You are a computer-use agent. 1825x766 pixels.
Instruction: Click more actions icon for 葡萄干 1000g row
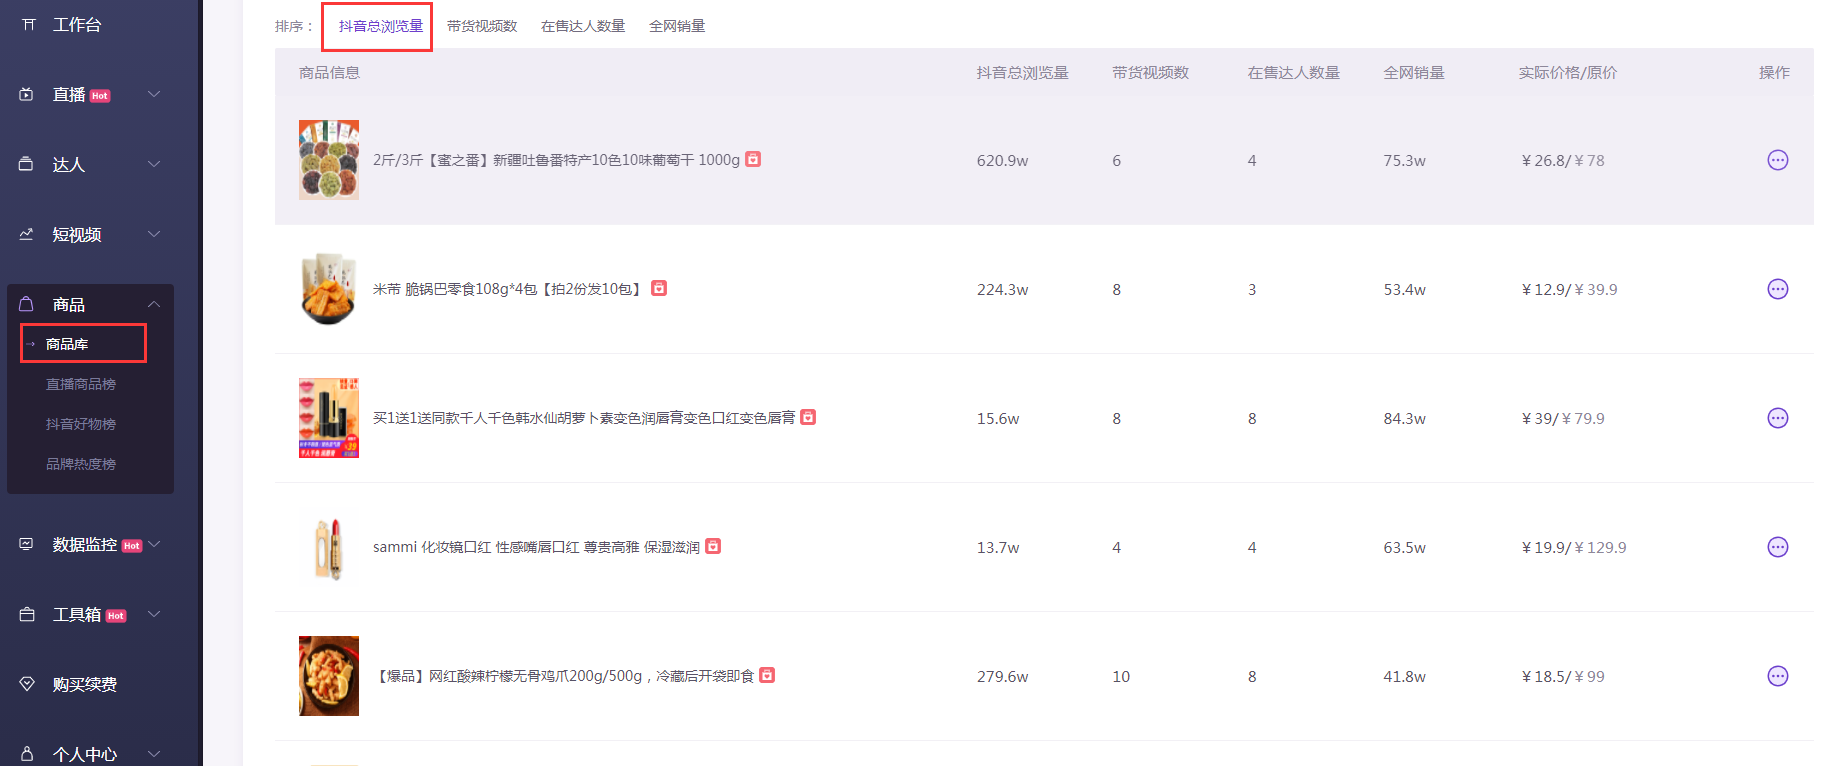click(x=1777, y=160)
